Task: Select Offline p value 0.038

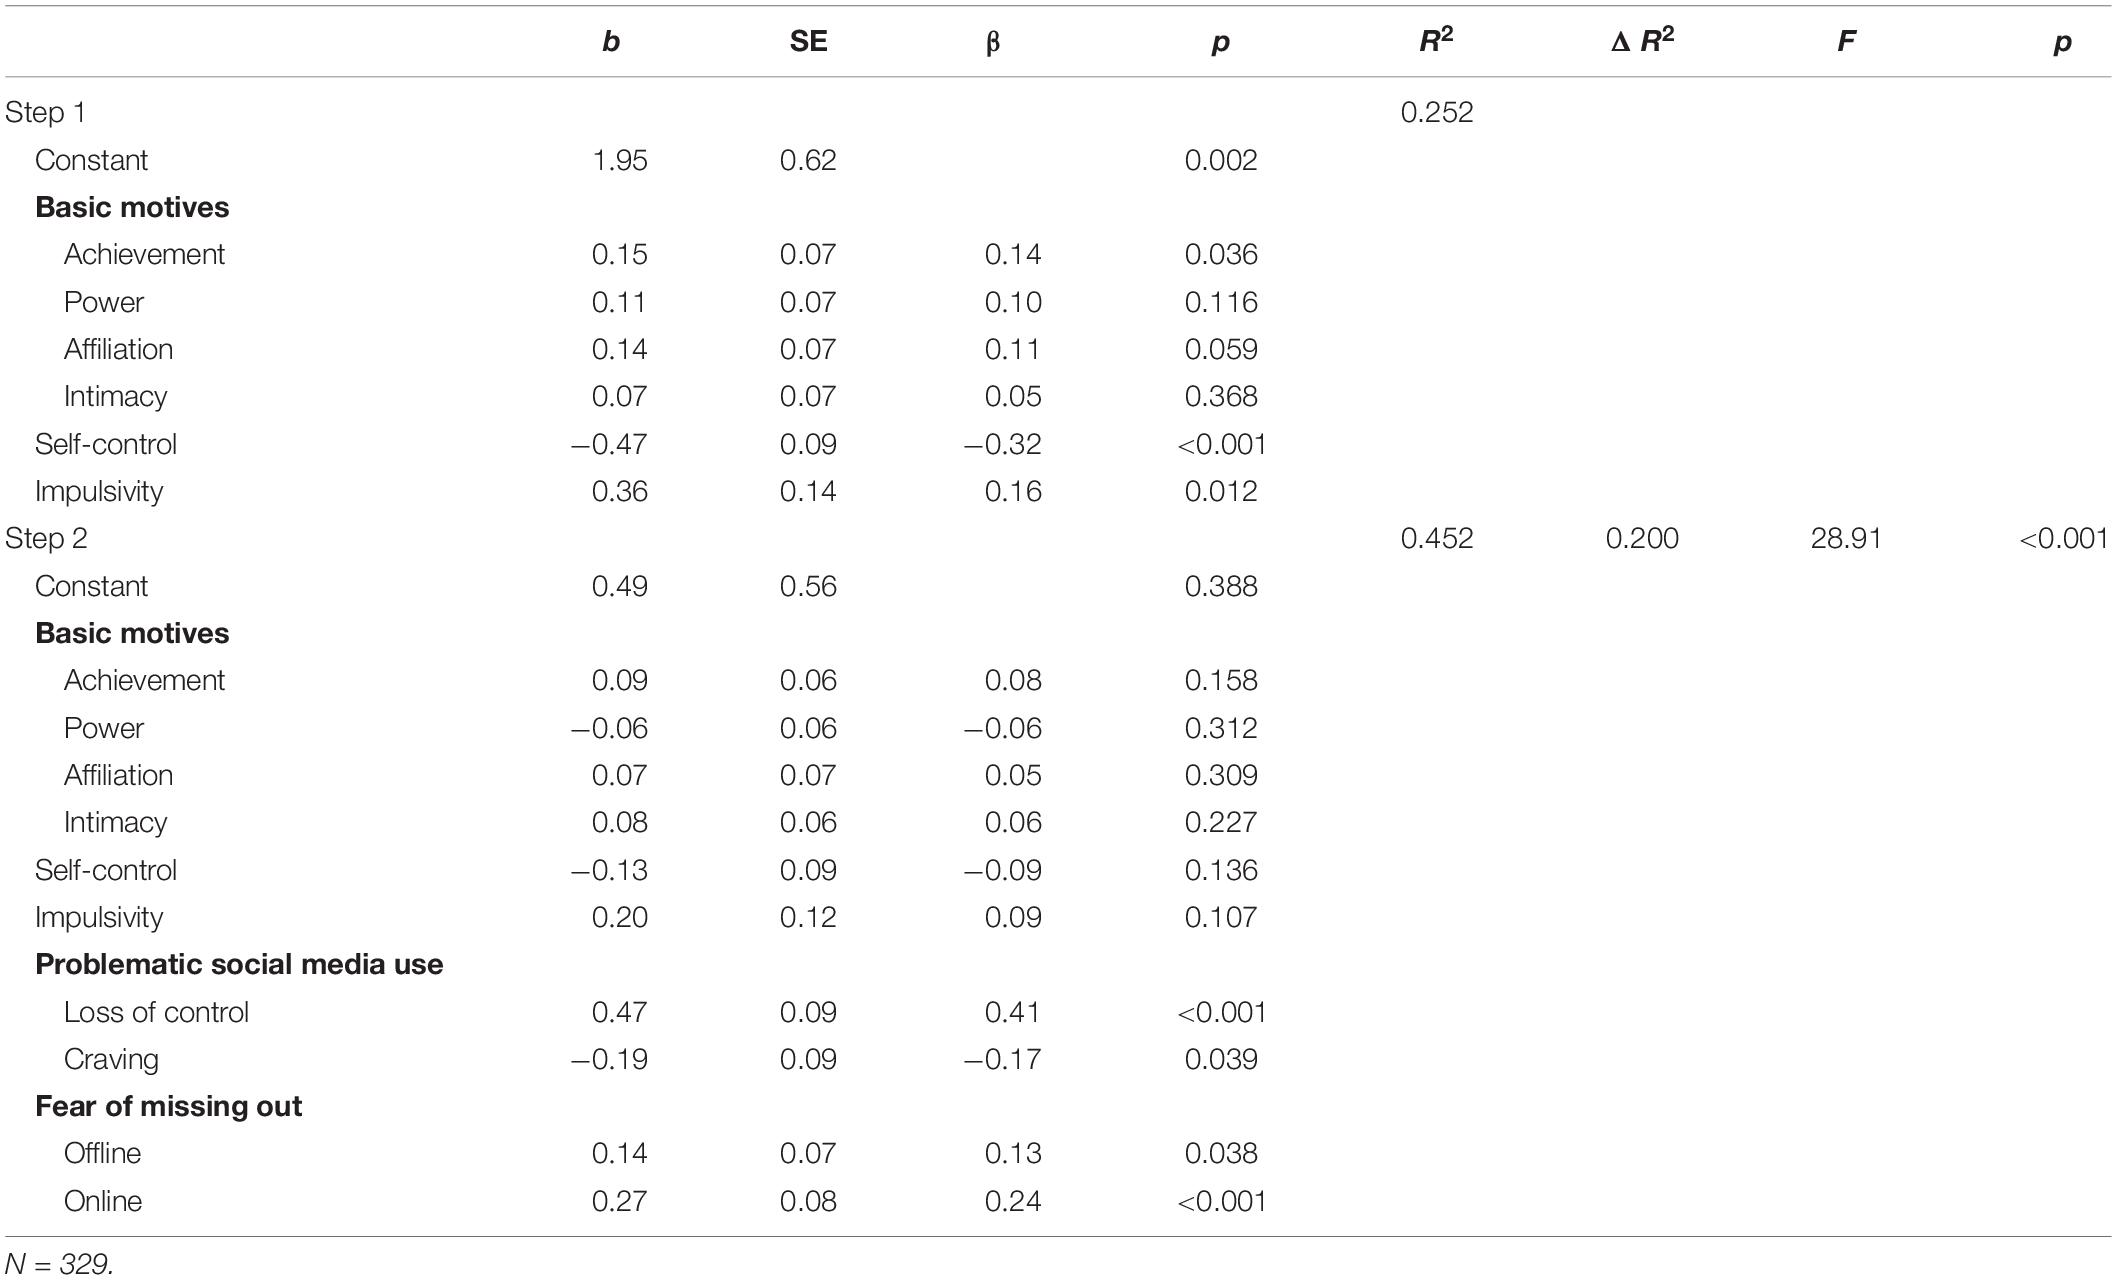Action: pyautogui.click(x=1221, y=1153)
